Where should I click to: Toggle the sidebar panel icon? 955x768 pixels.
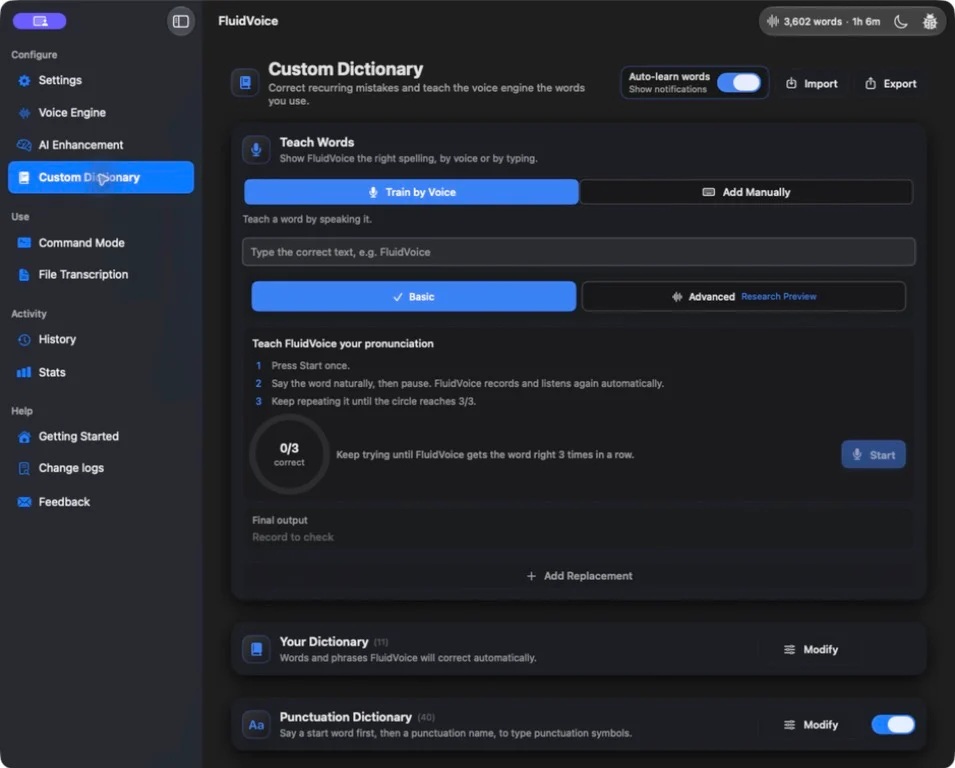coord(180,21)
